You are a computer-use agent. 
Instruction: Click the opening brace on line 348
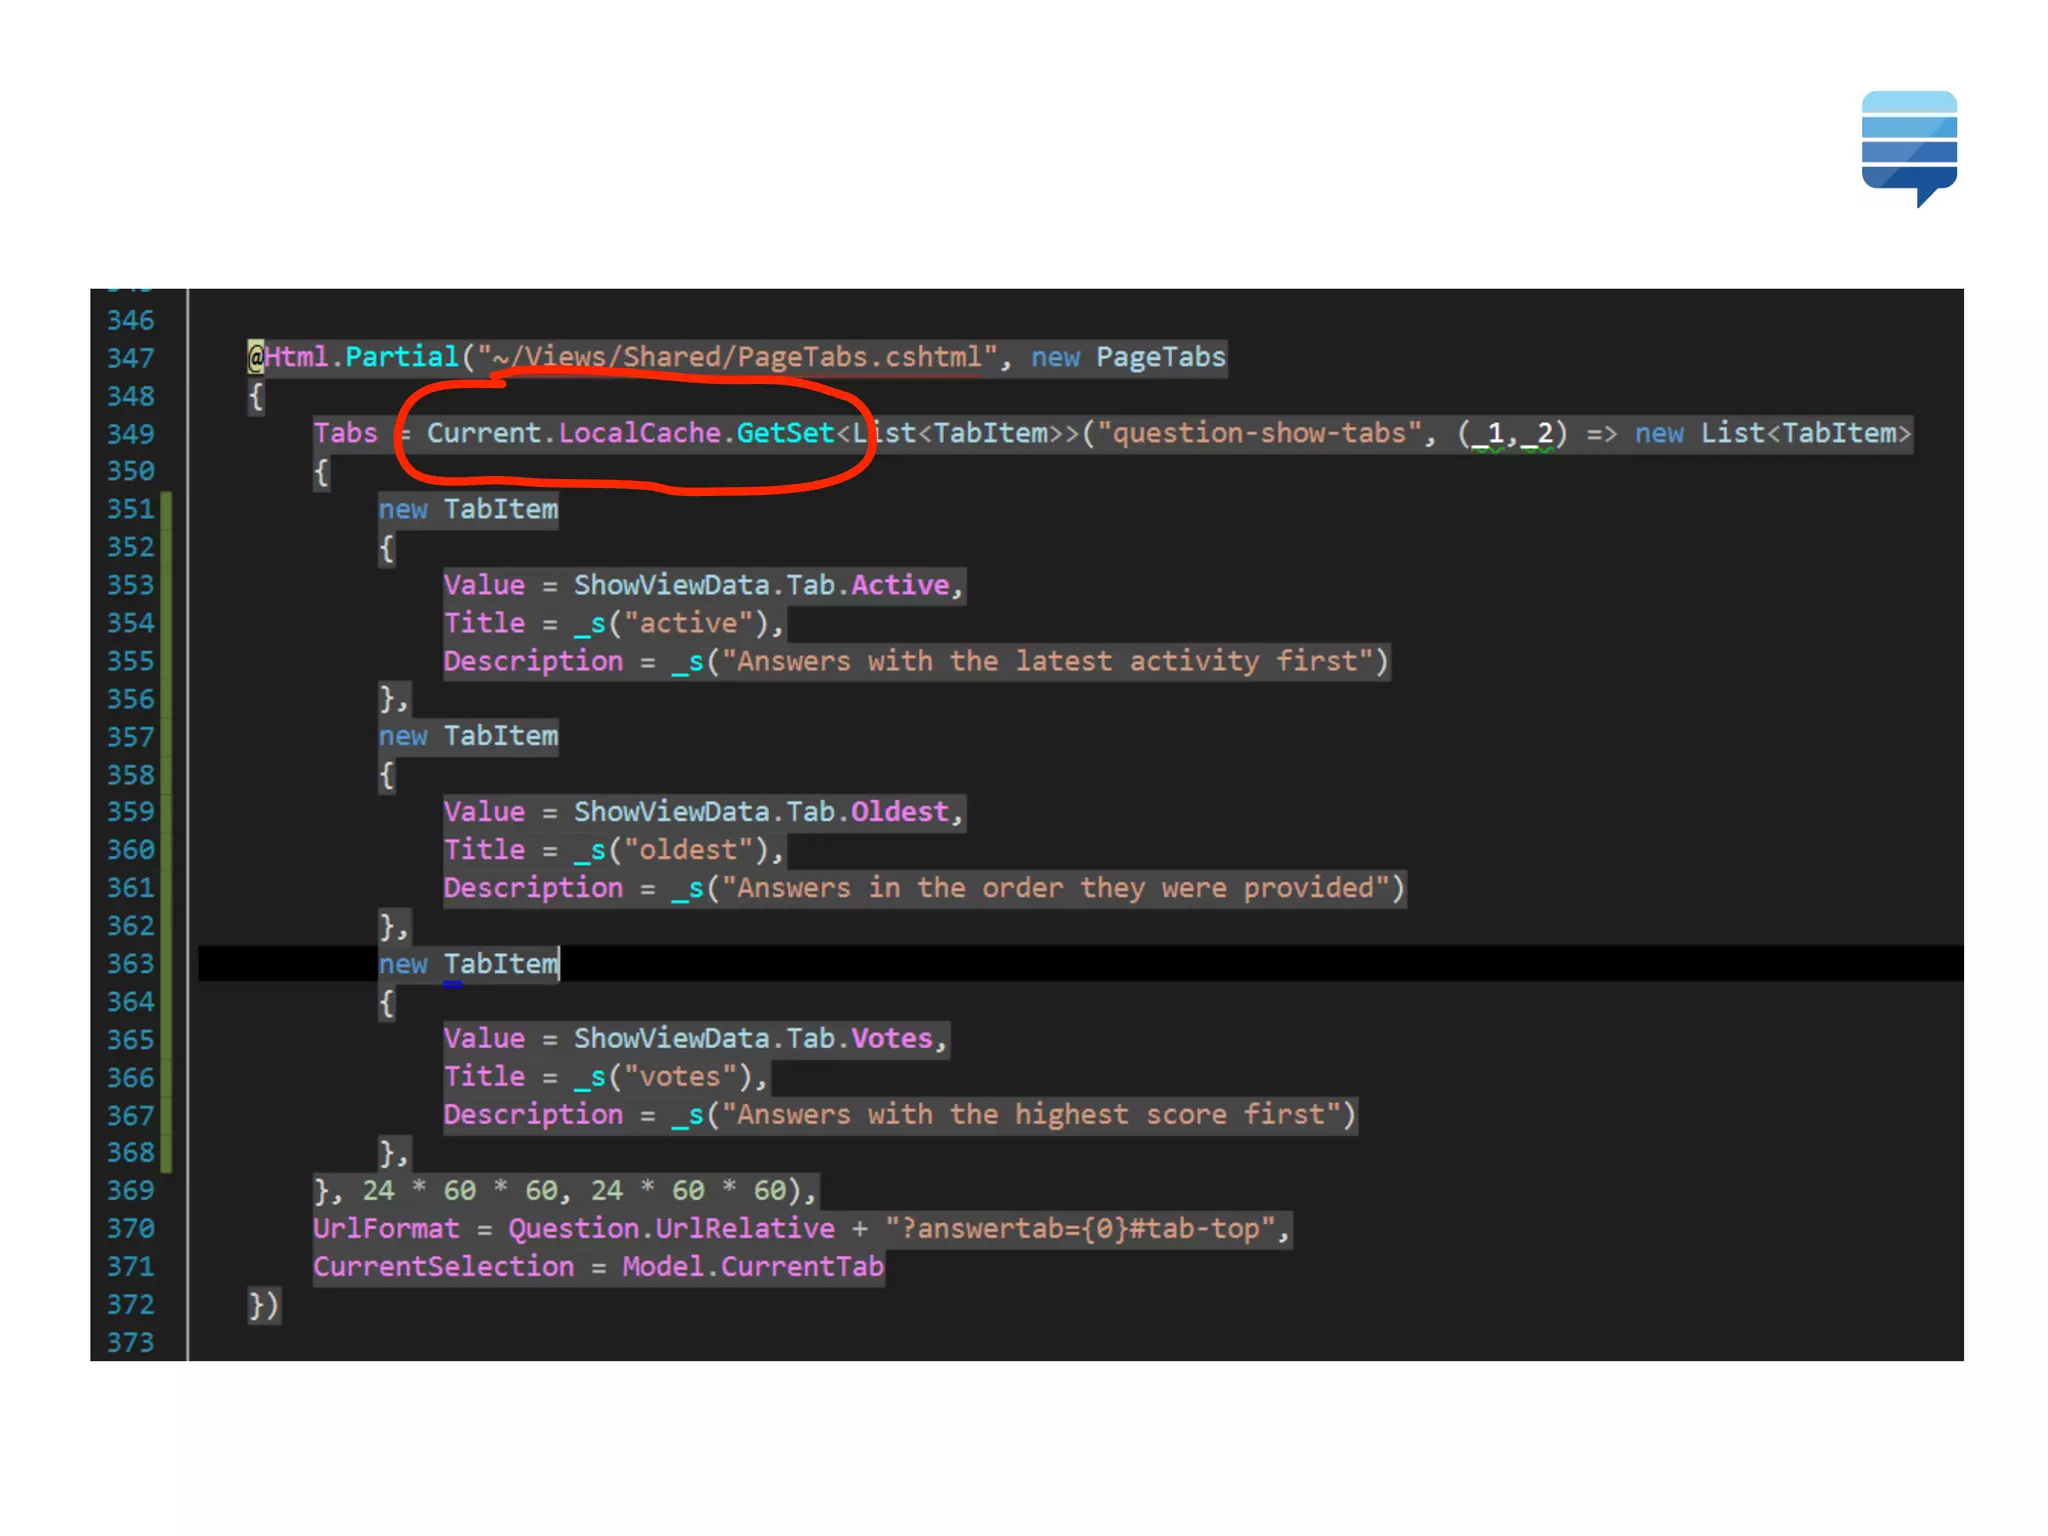coord(256,396)
